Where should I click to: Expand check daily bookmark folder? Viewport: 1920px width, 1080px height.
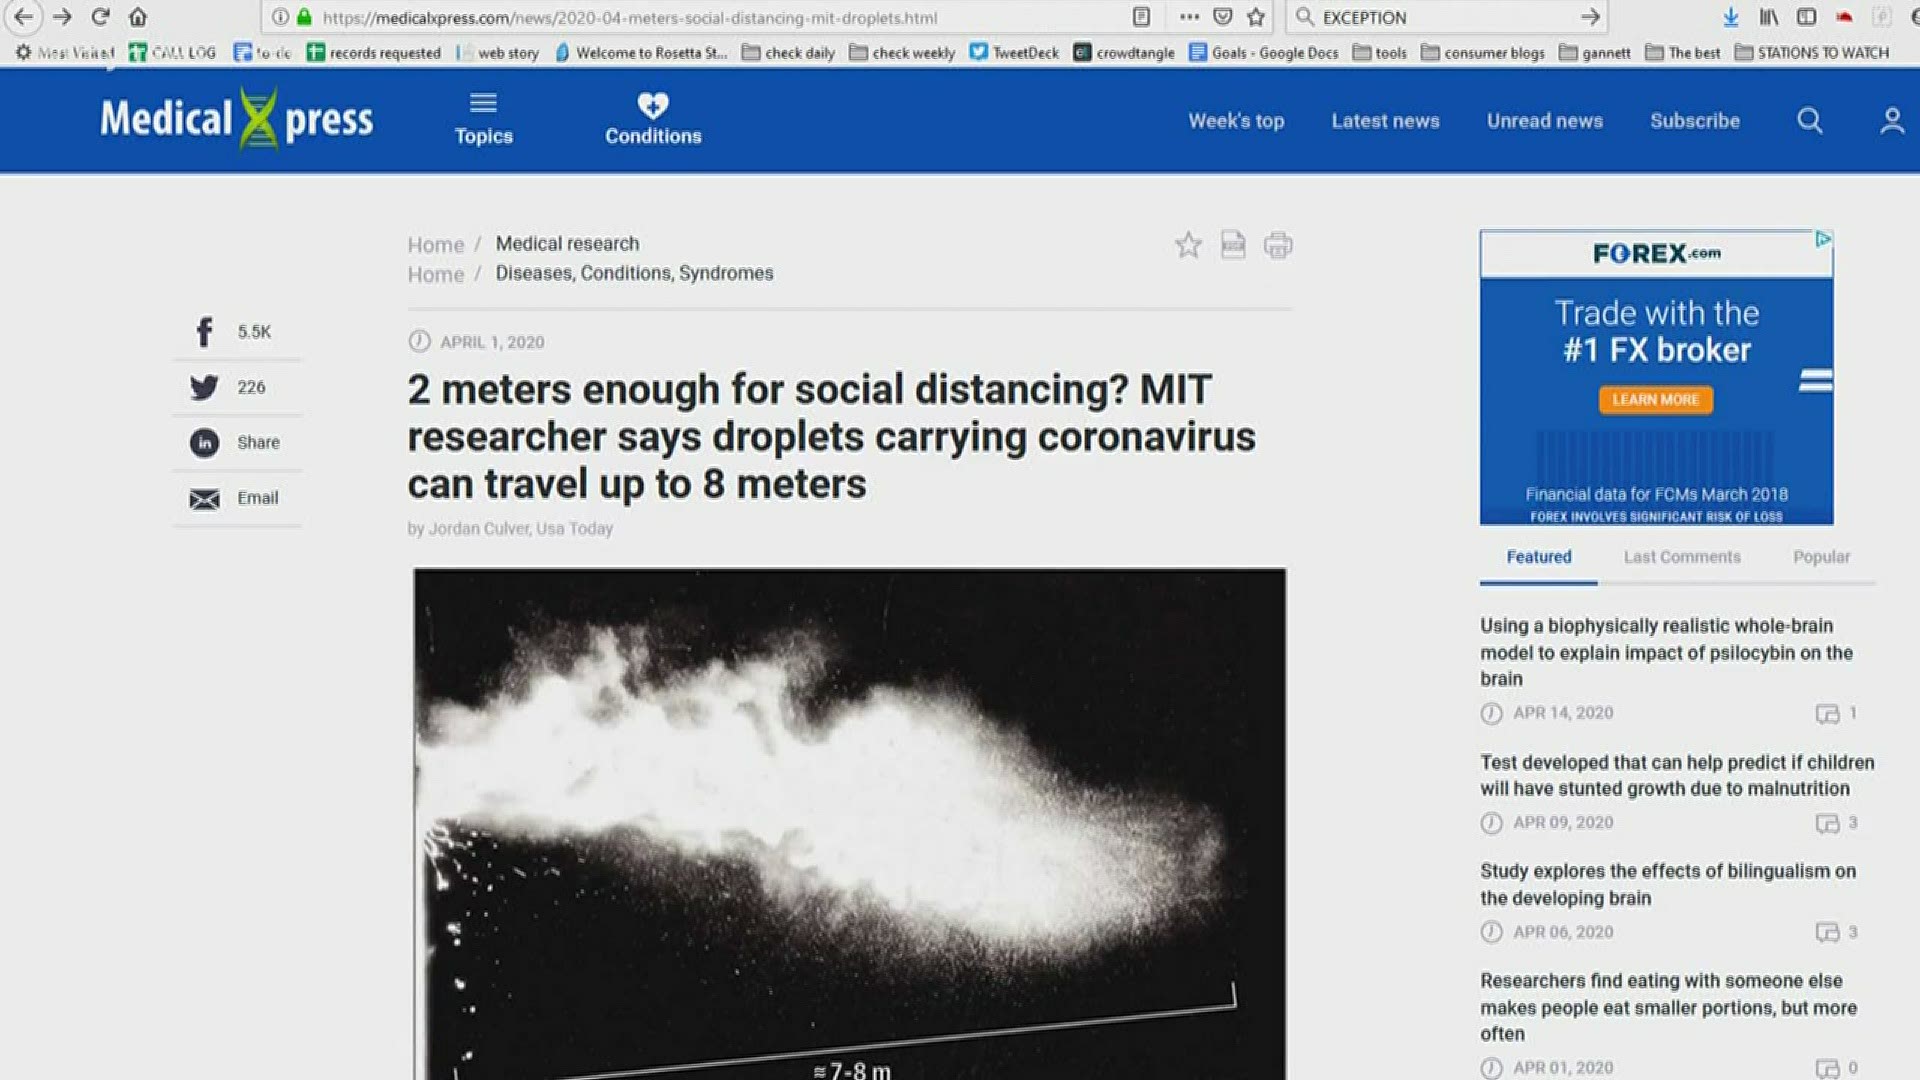[x=788, y=53]
